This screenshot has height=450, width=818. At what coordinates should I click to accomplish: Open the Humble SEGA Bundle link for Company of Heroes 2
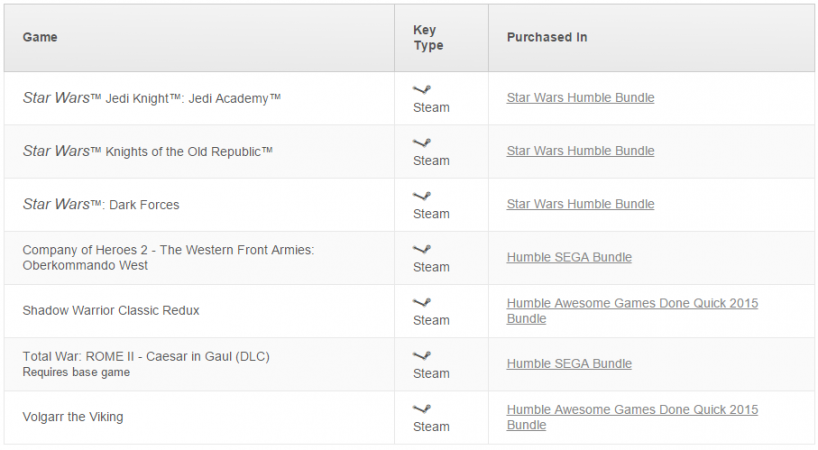pyautogui.click(x=569, y=258)
